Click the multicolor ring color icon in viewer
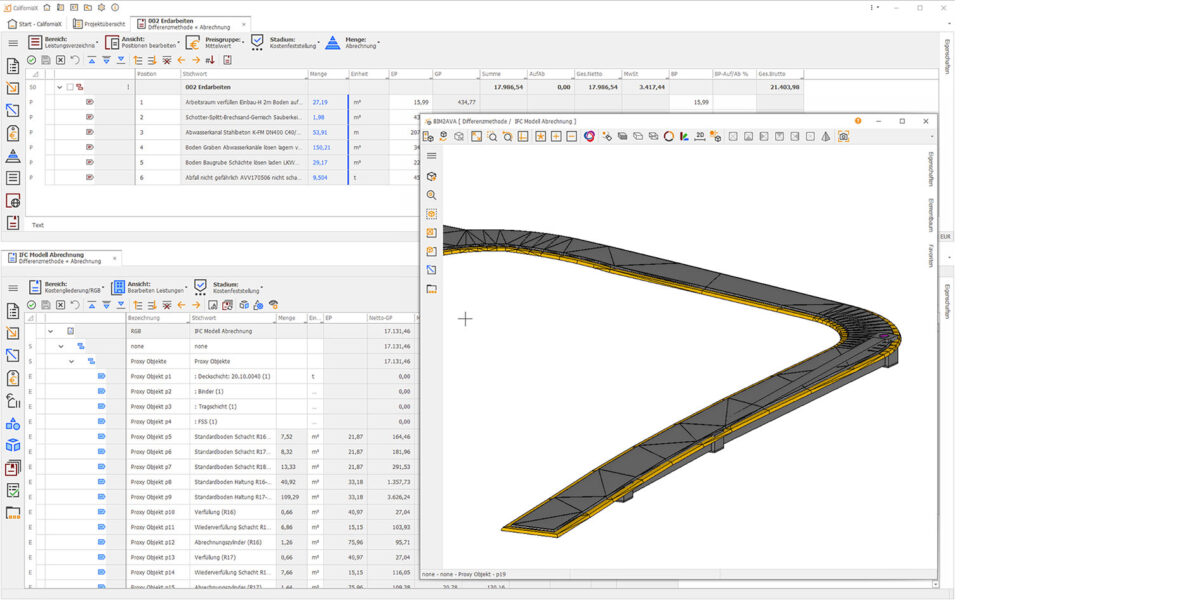 pyautogui.click(x=590, y=136)
